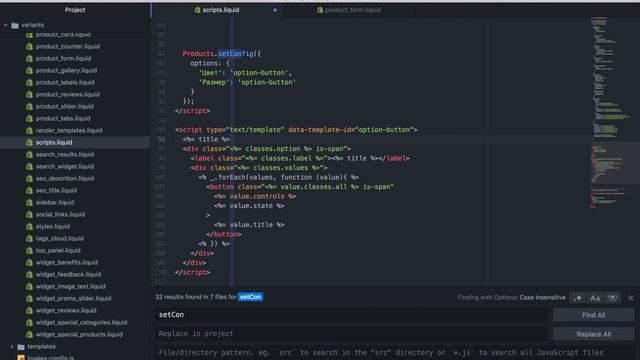Click the variants folder icon
Screen dimensions: 640x360
coord(15,25)
